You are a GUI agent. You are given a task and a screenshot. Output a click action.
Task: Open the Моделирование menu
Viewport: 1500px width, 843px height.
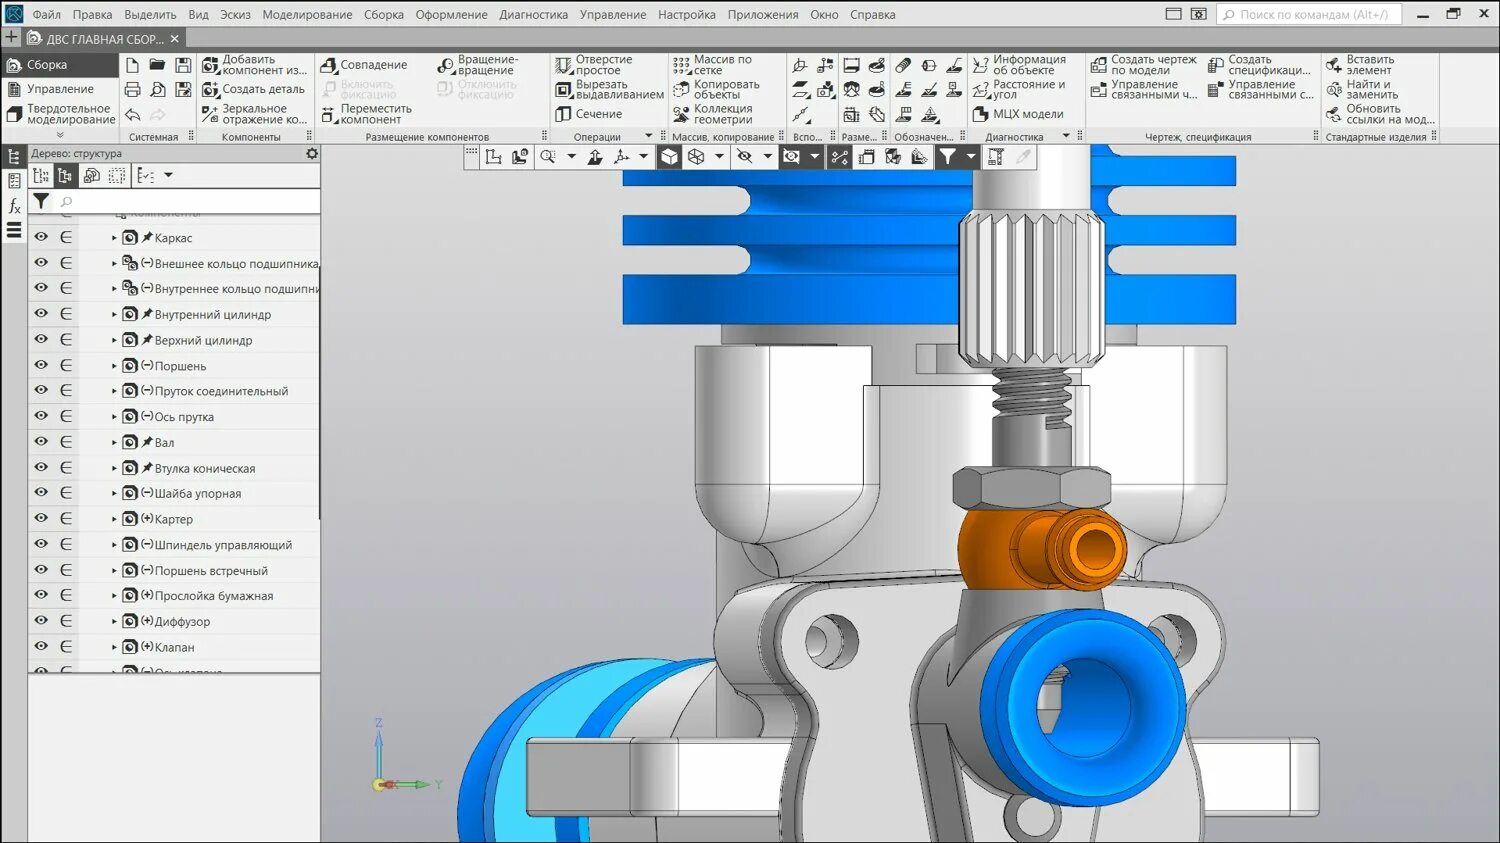[307, 15]
